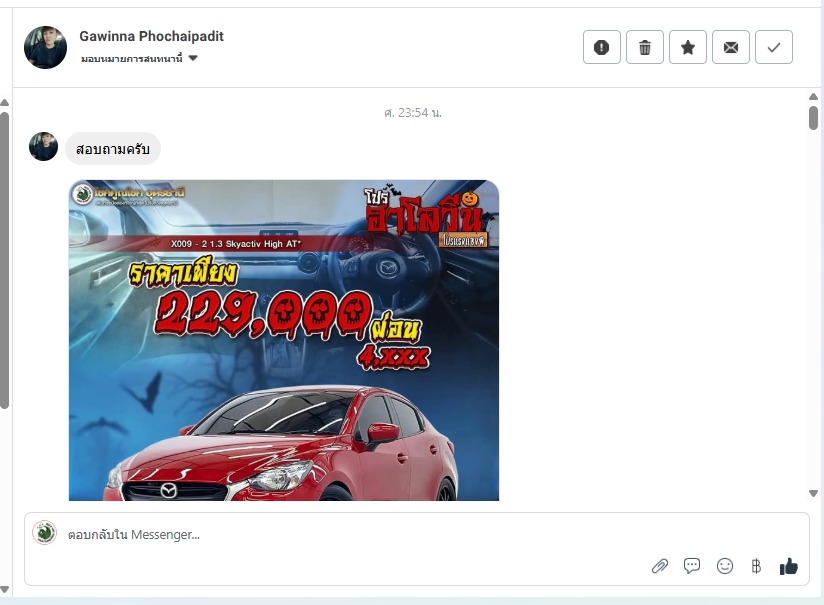Mark conversation done with checkmark icon

774,47
